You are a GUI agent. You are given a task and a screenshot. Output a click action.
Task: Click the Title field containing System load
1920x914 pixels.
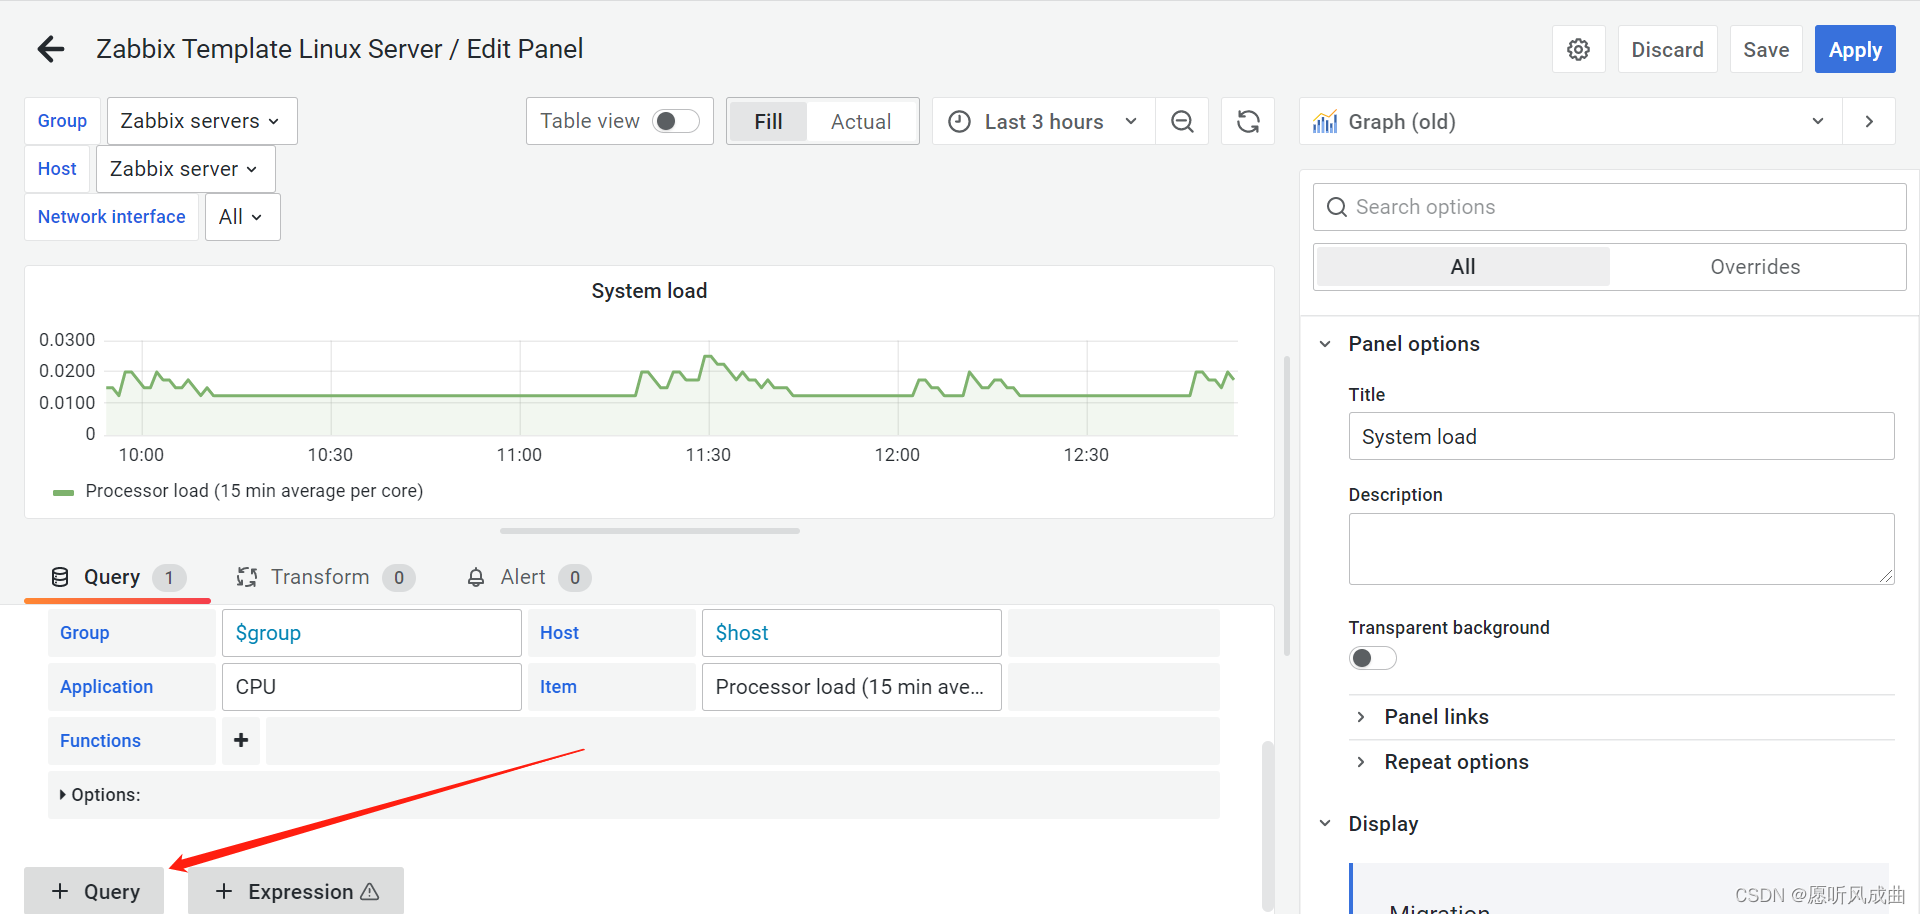[1621, 437]
